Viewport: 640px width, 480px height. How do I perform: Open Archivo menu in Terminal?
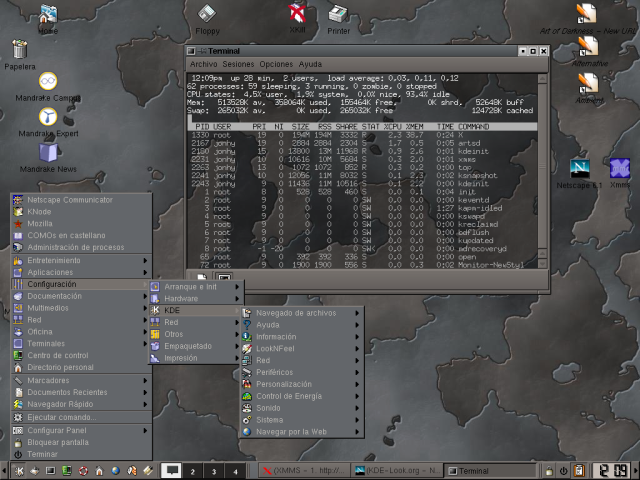tap(203, 64)
